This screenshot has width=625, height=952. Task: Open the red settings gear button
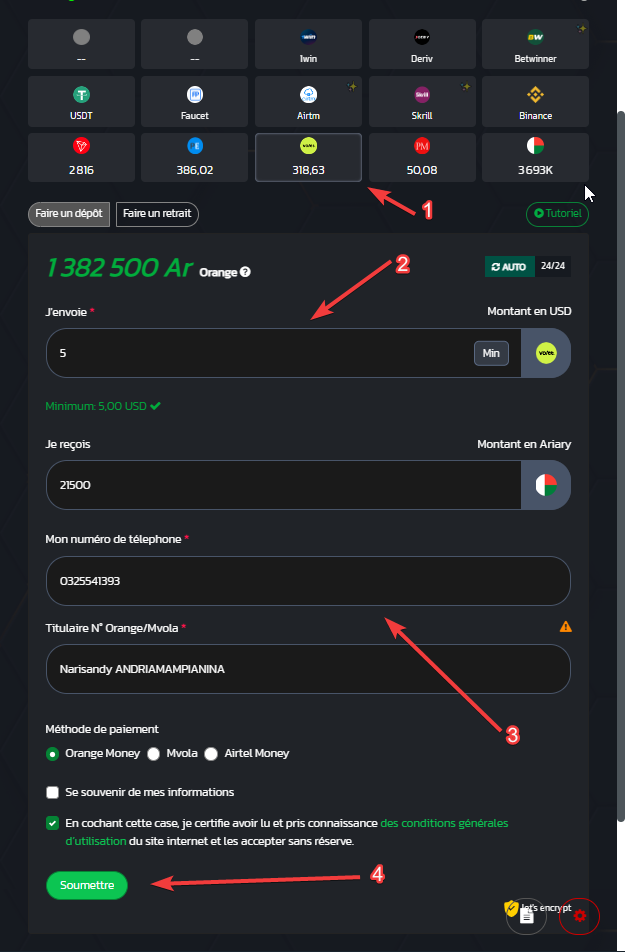click(x=579, y=916)
